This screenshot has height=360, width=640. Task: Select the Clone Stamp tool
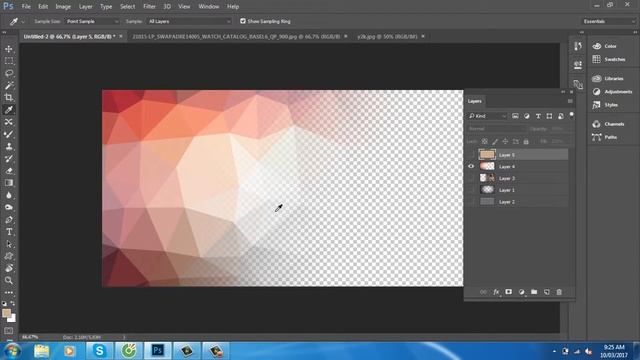(x=9, y=147)
